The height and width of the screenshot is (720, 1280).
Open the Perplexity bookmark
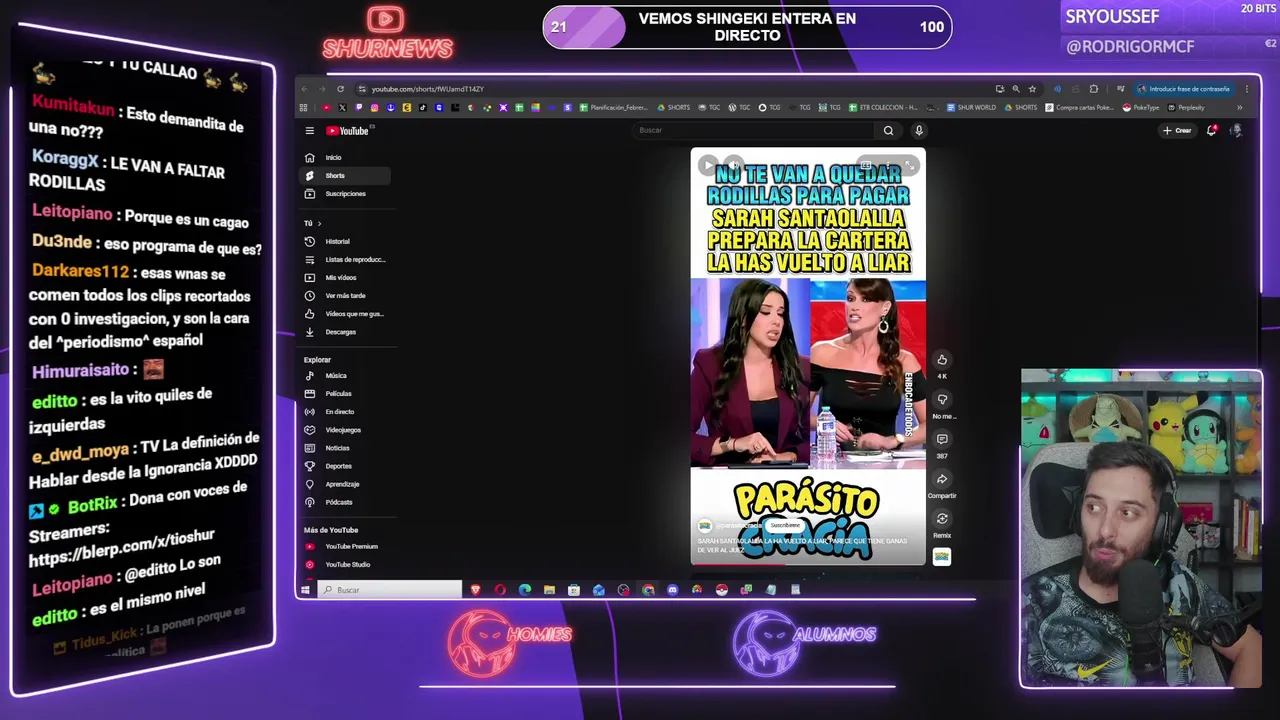point(1185,107)
